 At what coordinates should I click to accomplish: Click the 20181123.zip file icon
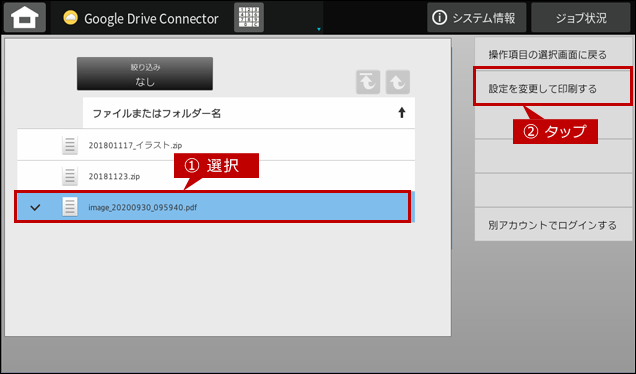point(70,176)
